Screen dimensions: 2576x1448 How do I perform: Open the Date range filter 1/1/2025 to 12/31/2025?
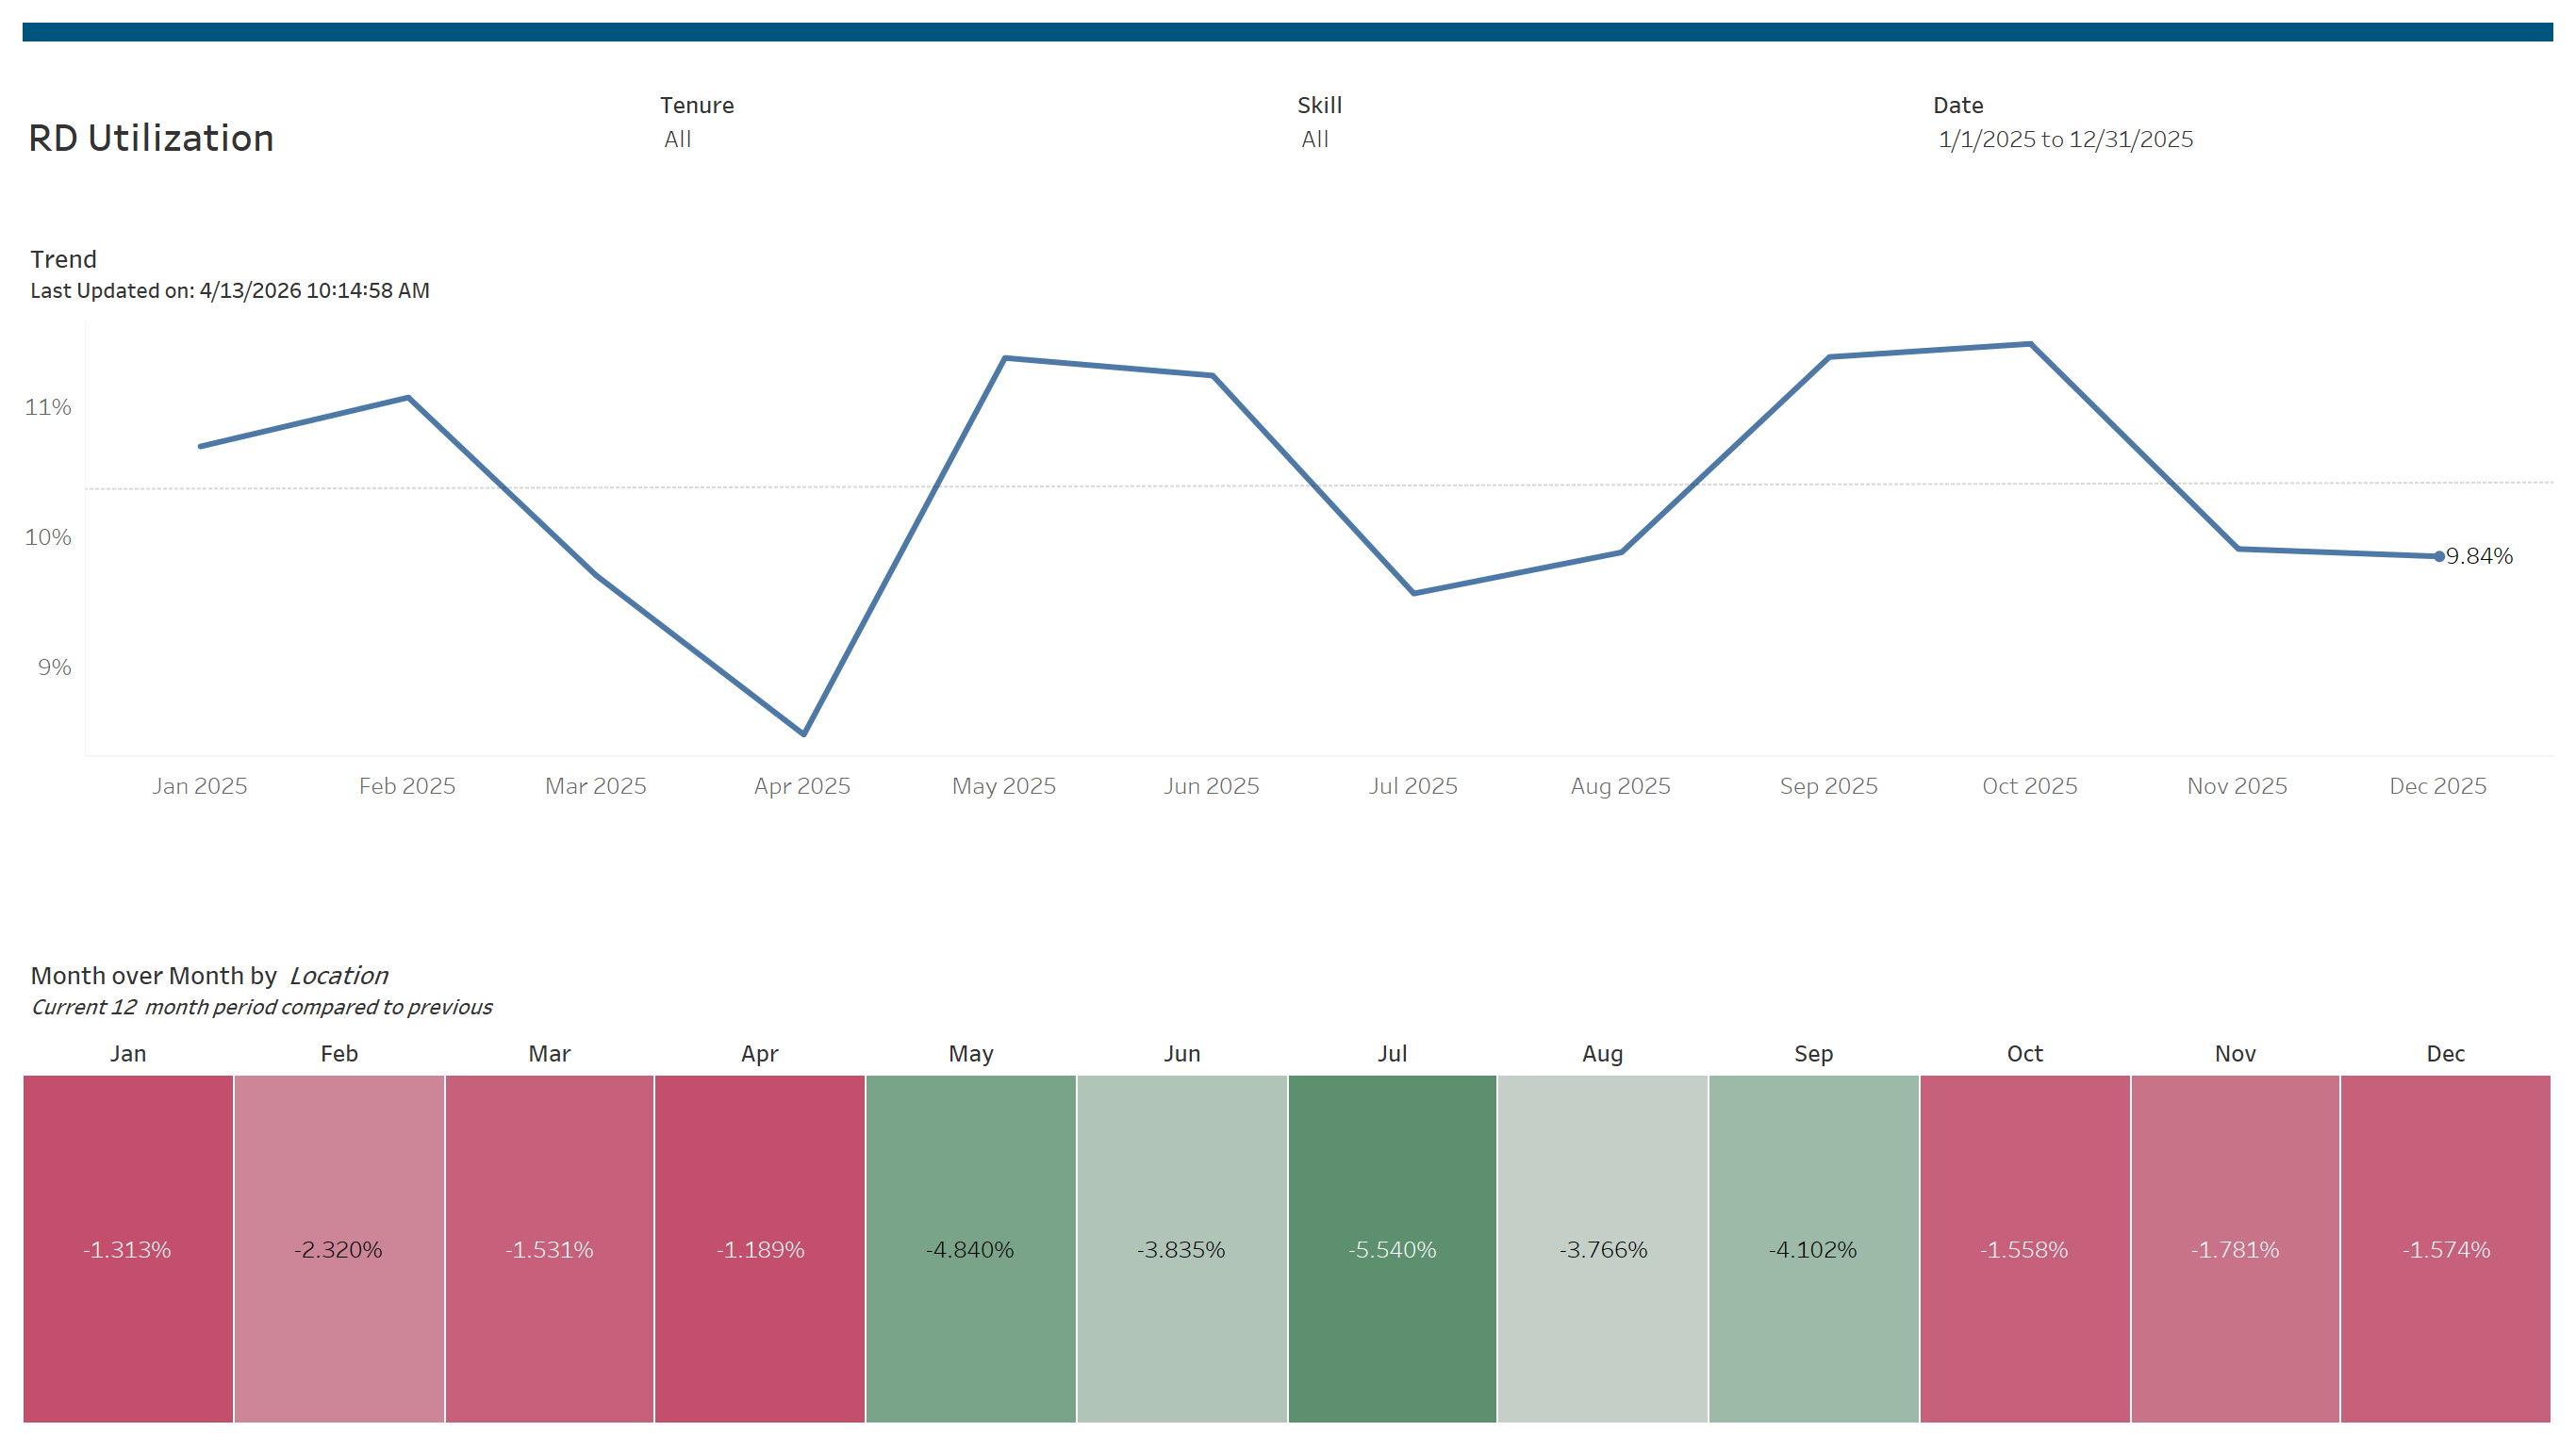click(x=2065, y=139)
